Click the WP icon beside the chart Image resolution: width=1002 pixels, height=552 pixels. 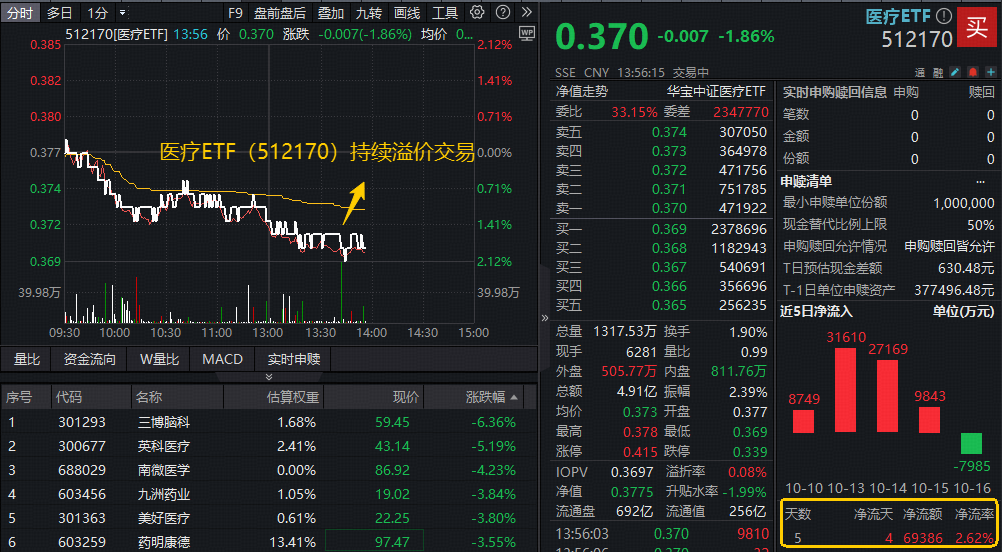click(x=528, y=33)
